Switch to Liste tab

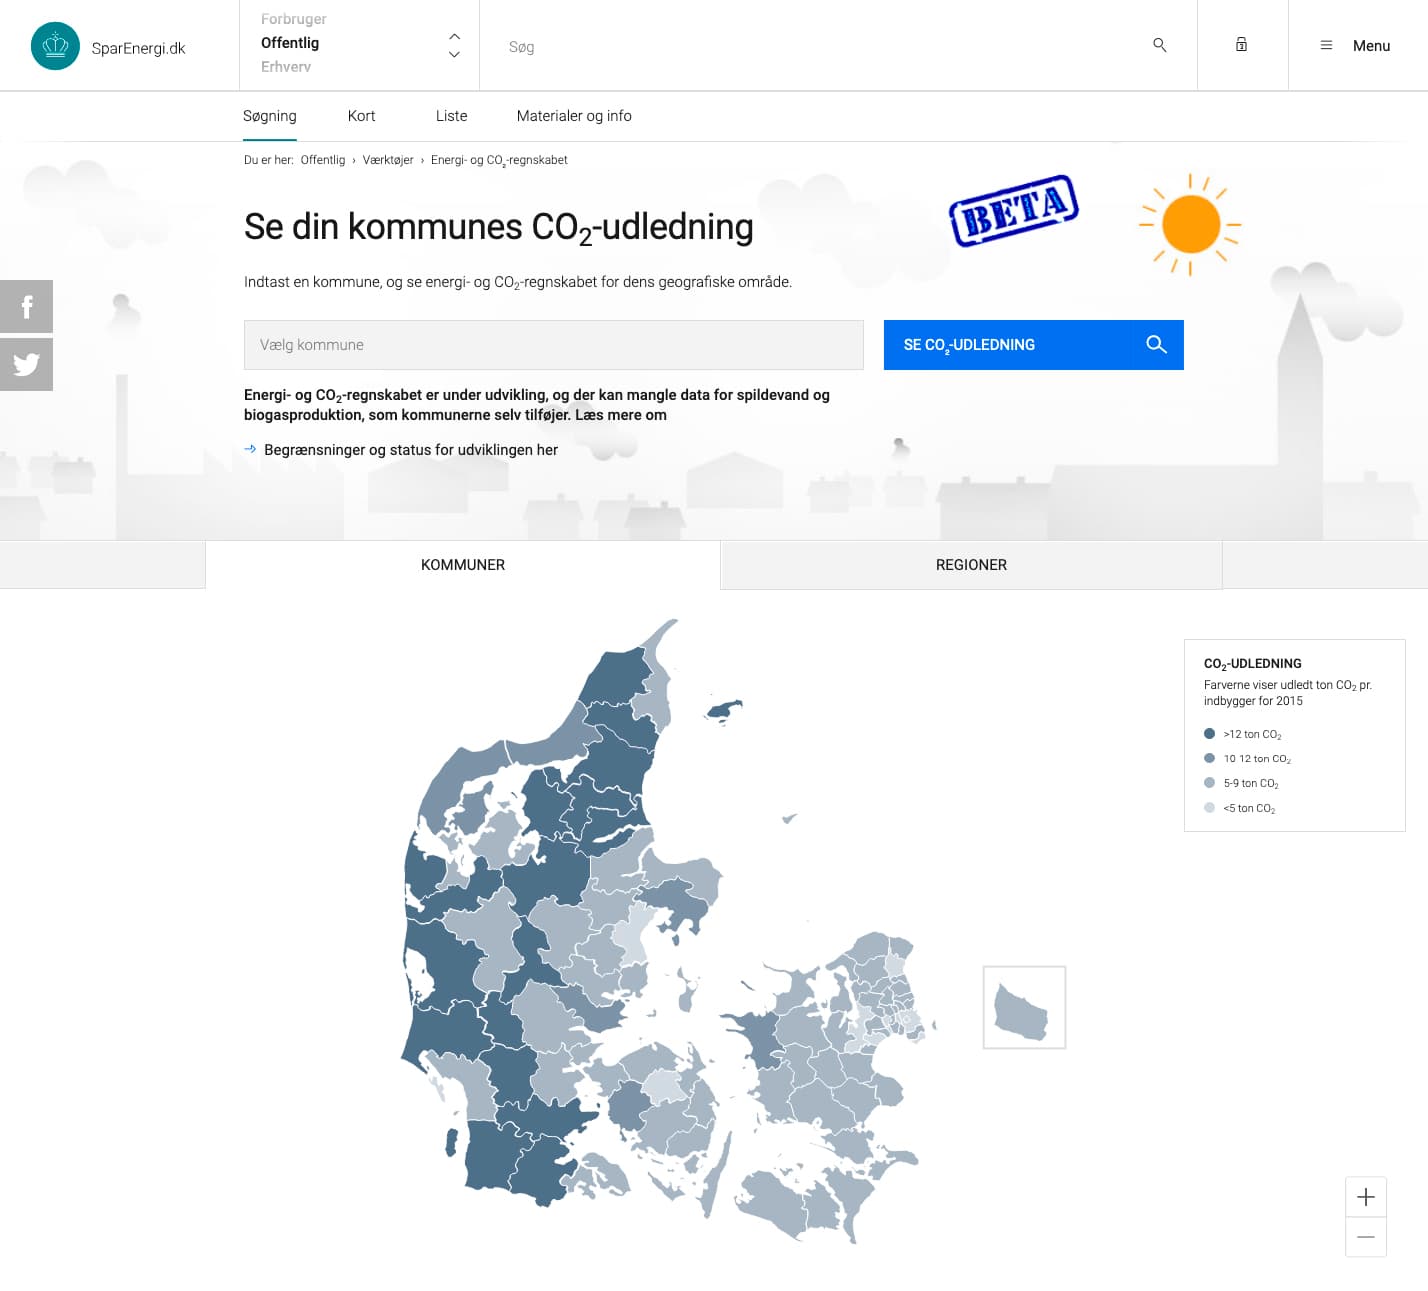451,116
